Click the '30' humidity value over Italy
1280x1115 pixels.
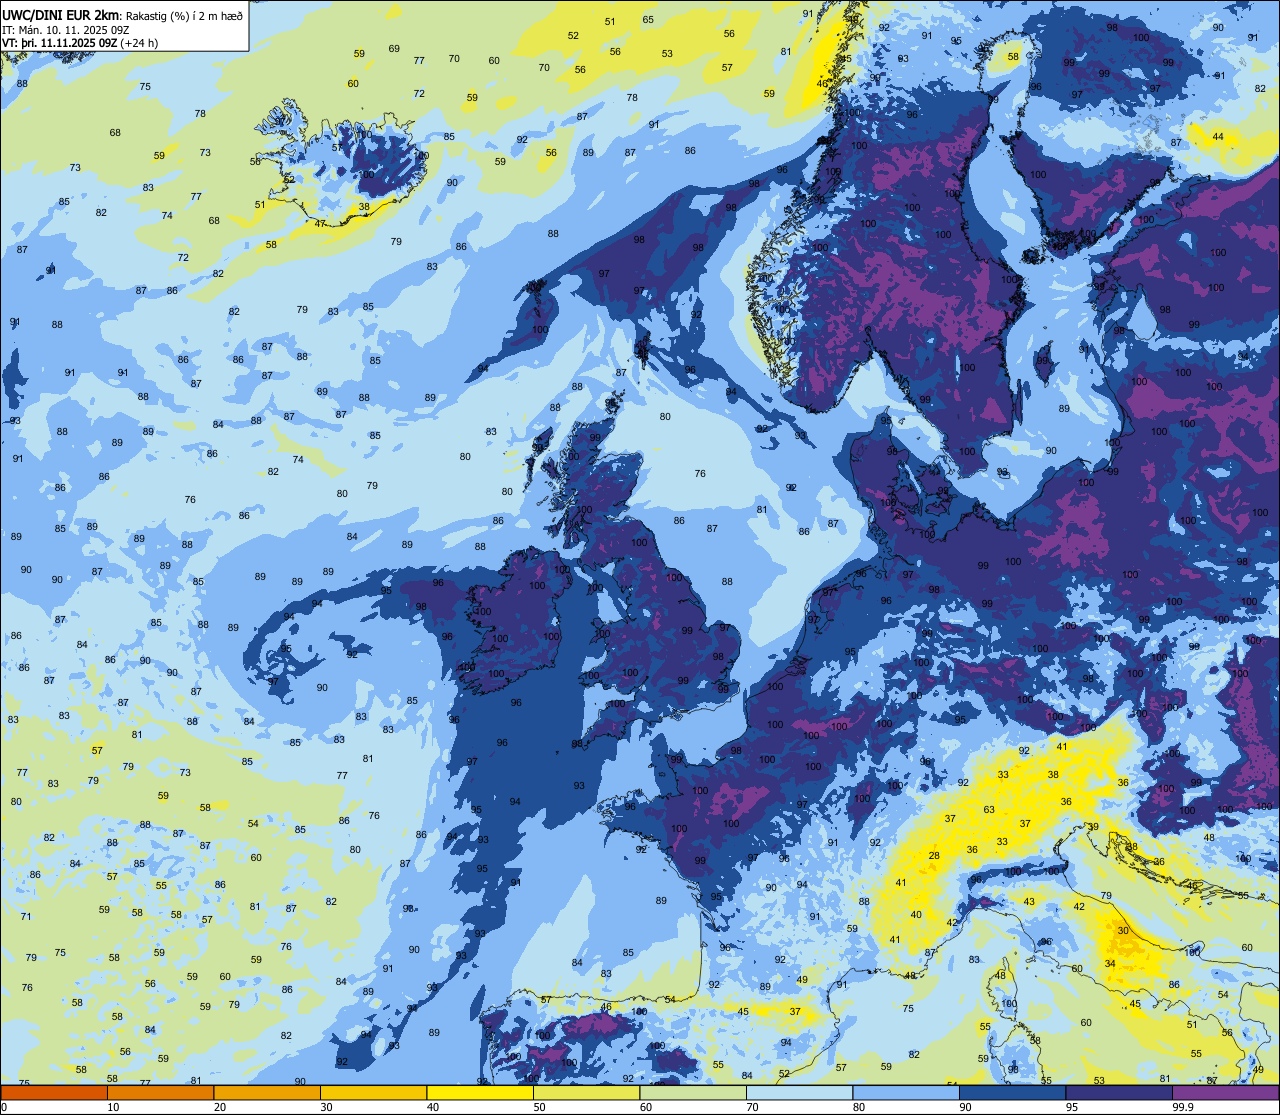coord(1123,930)
